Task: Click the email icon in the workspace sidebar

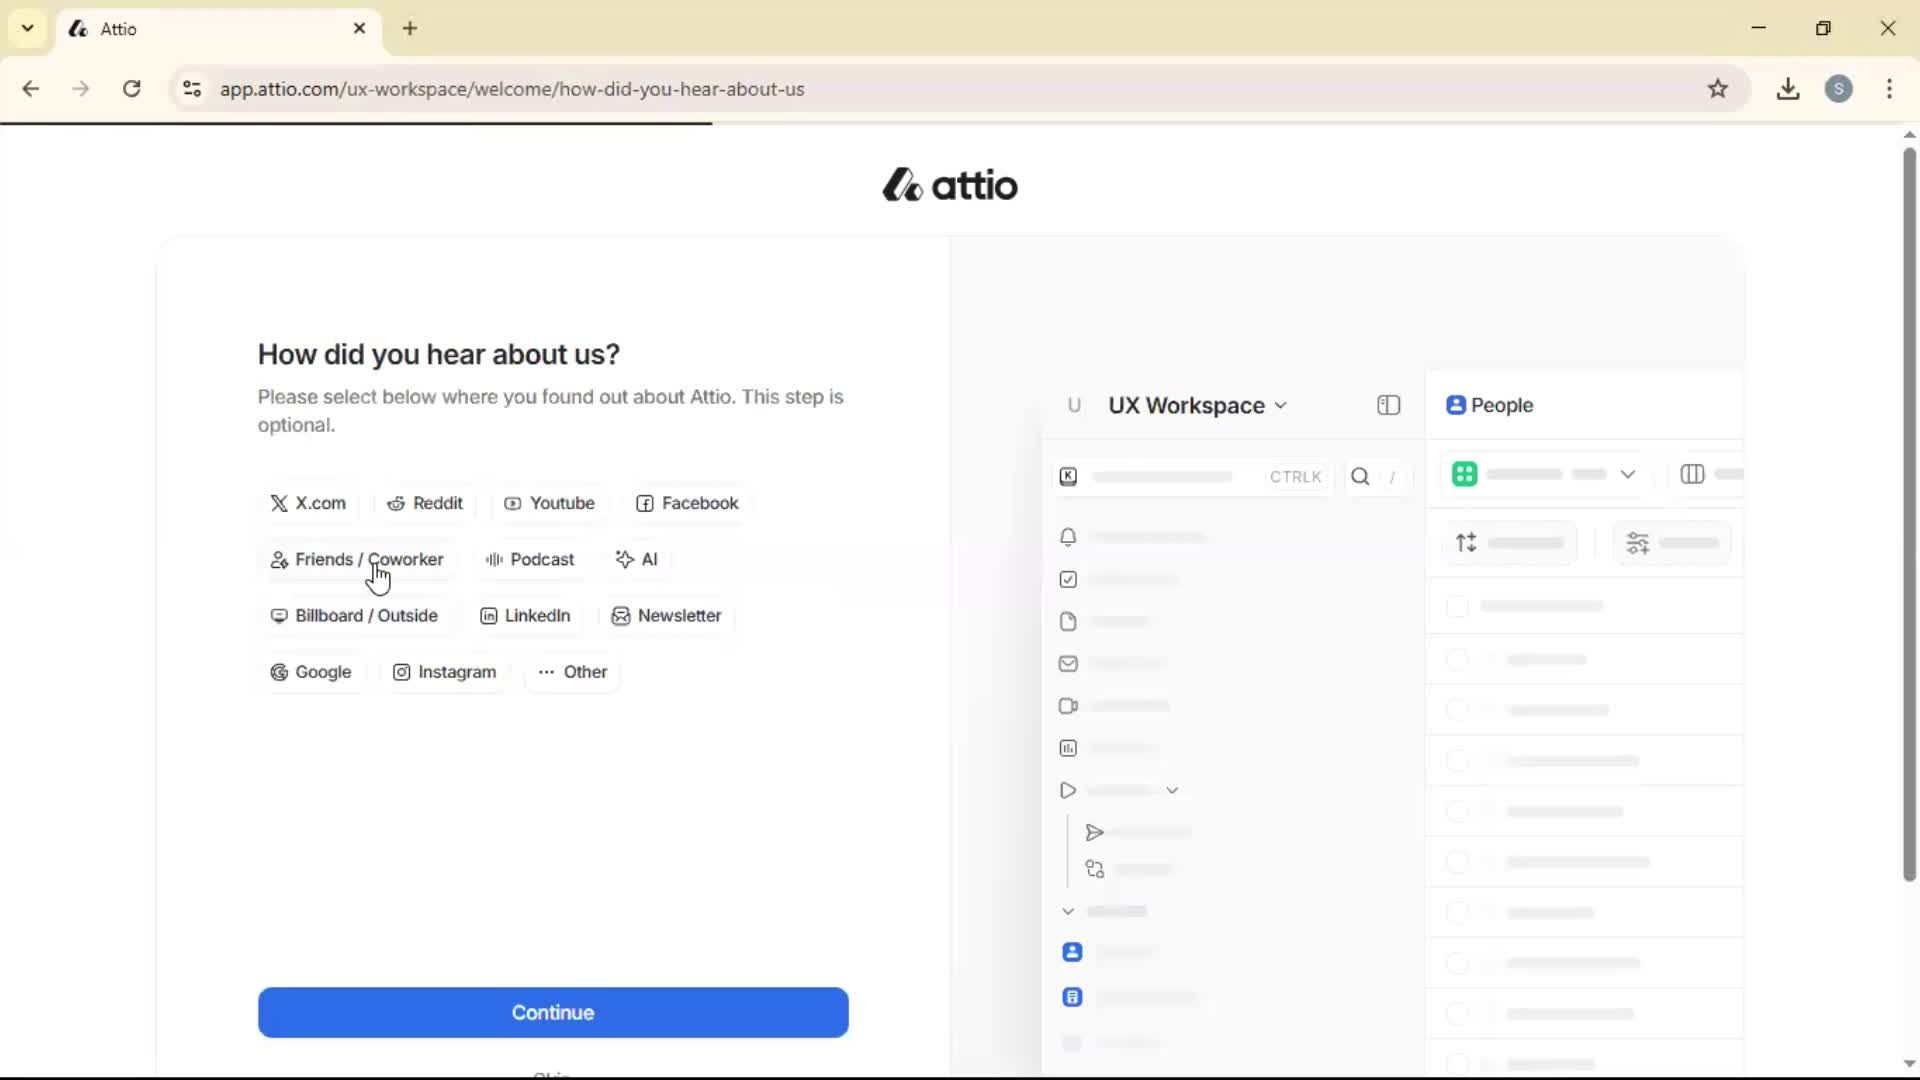Action: coord(1068,663)
